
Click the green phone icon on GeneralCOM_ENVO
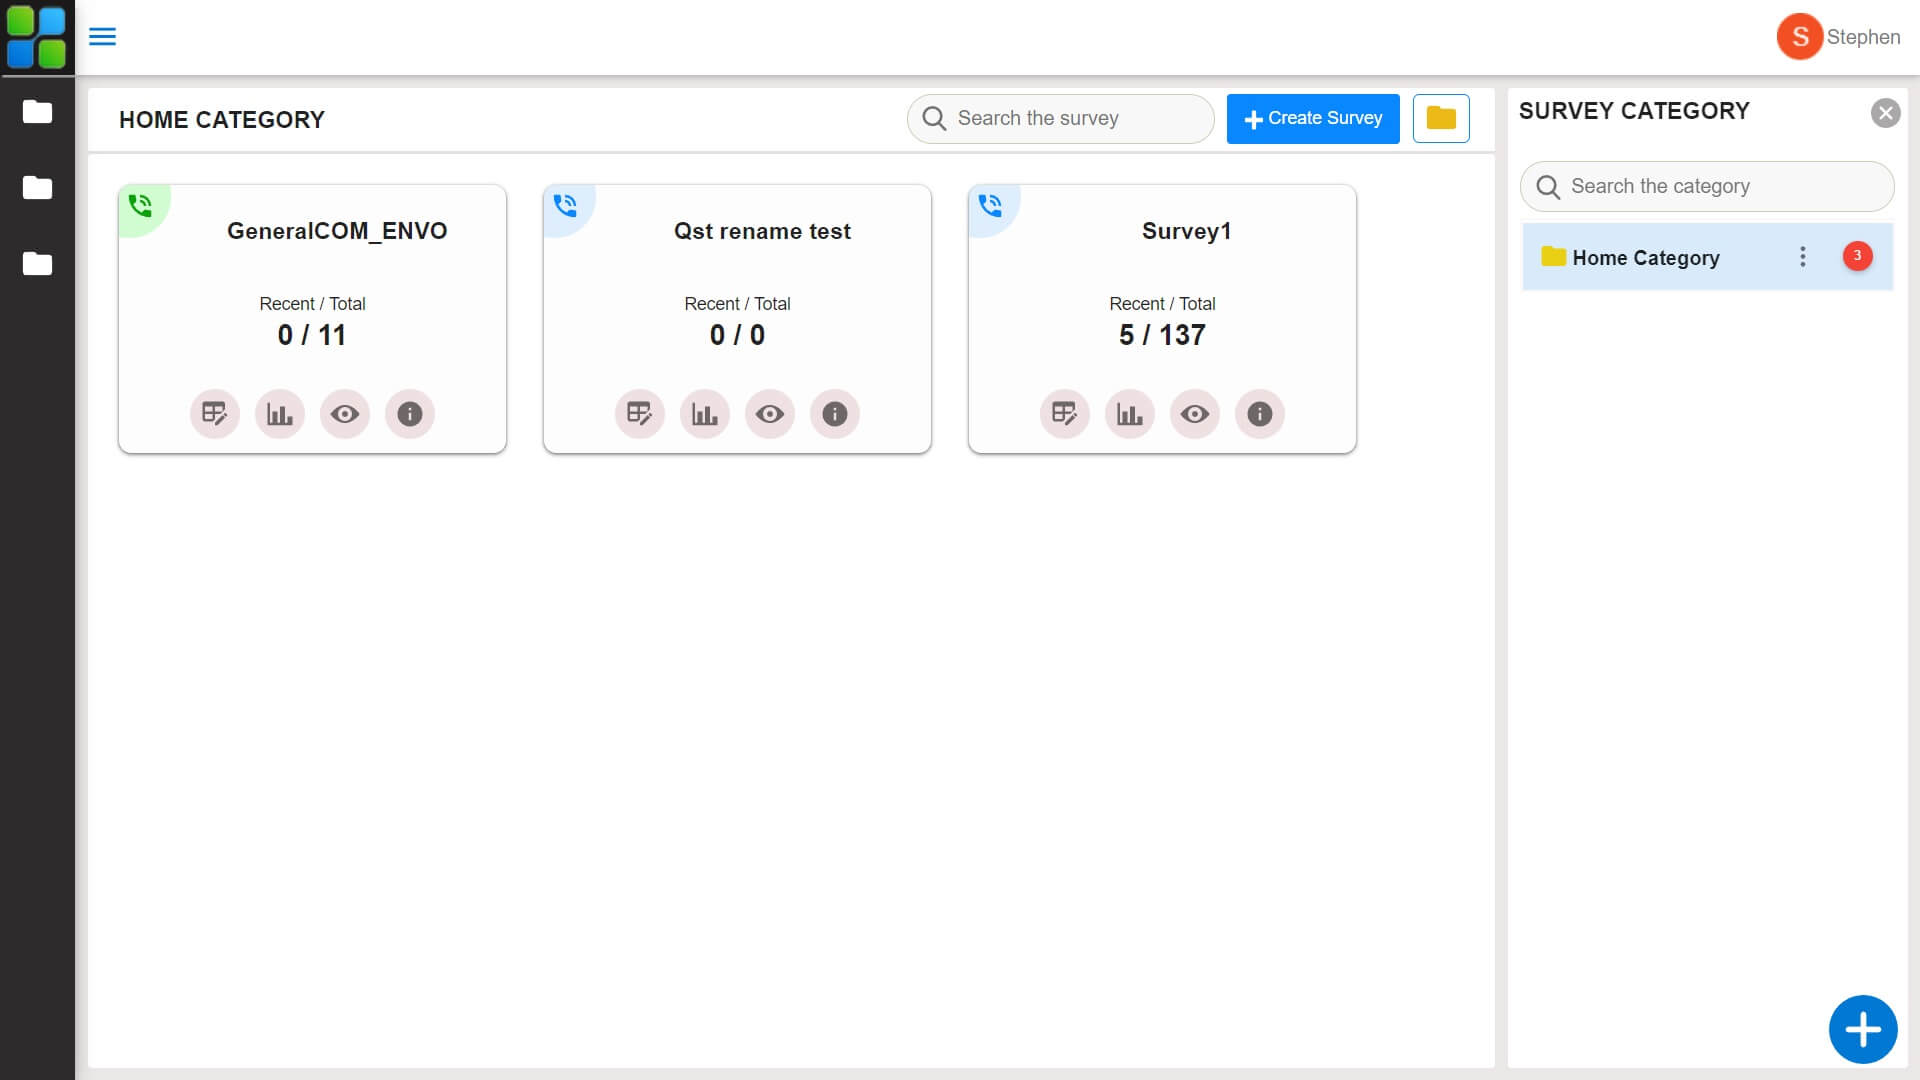point(141,206)
